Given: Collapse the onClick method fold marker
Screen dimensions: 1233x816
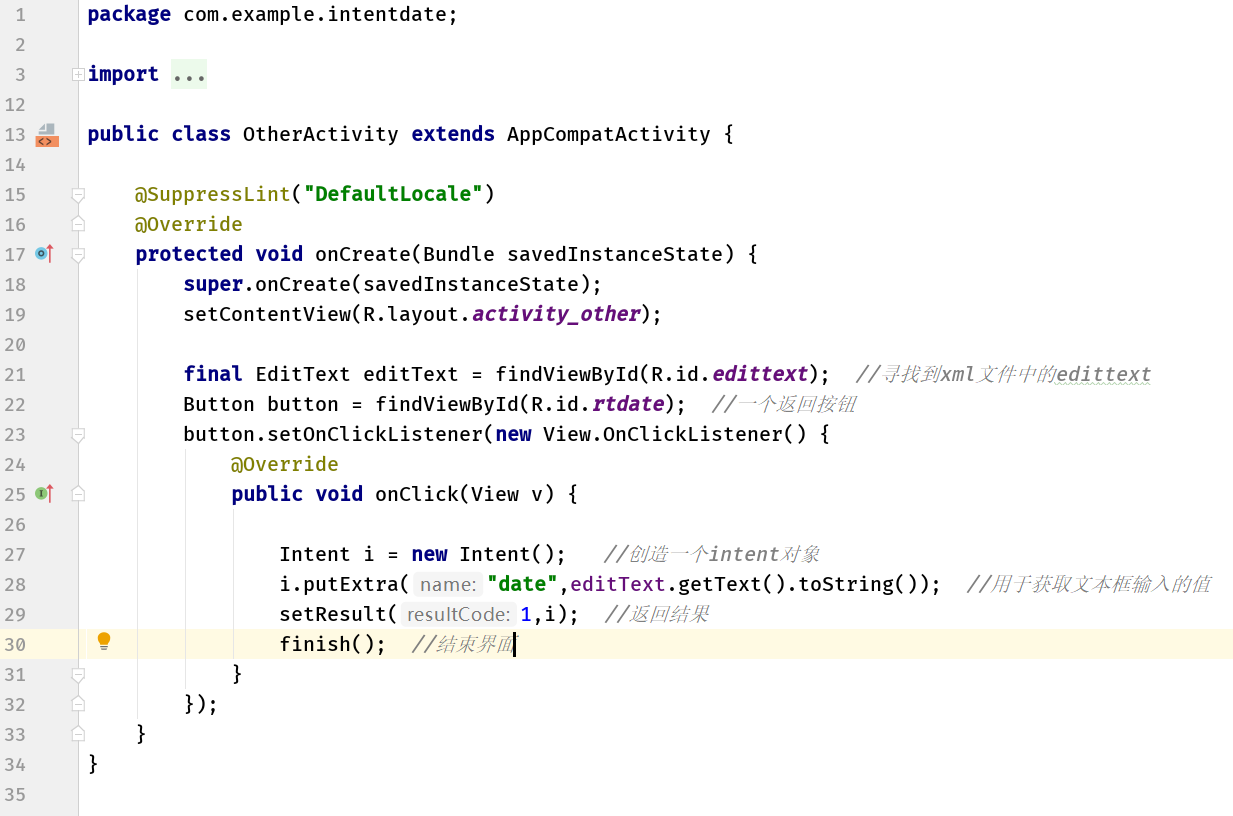Looking at the screenshot, I should (x=78, y=494).
